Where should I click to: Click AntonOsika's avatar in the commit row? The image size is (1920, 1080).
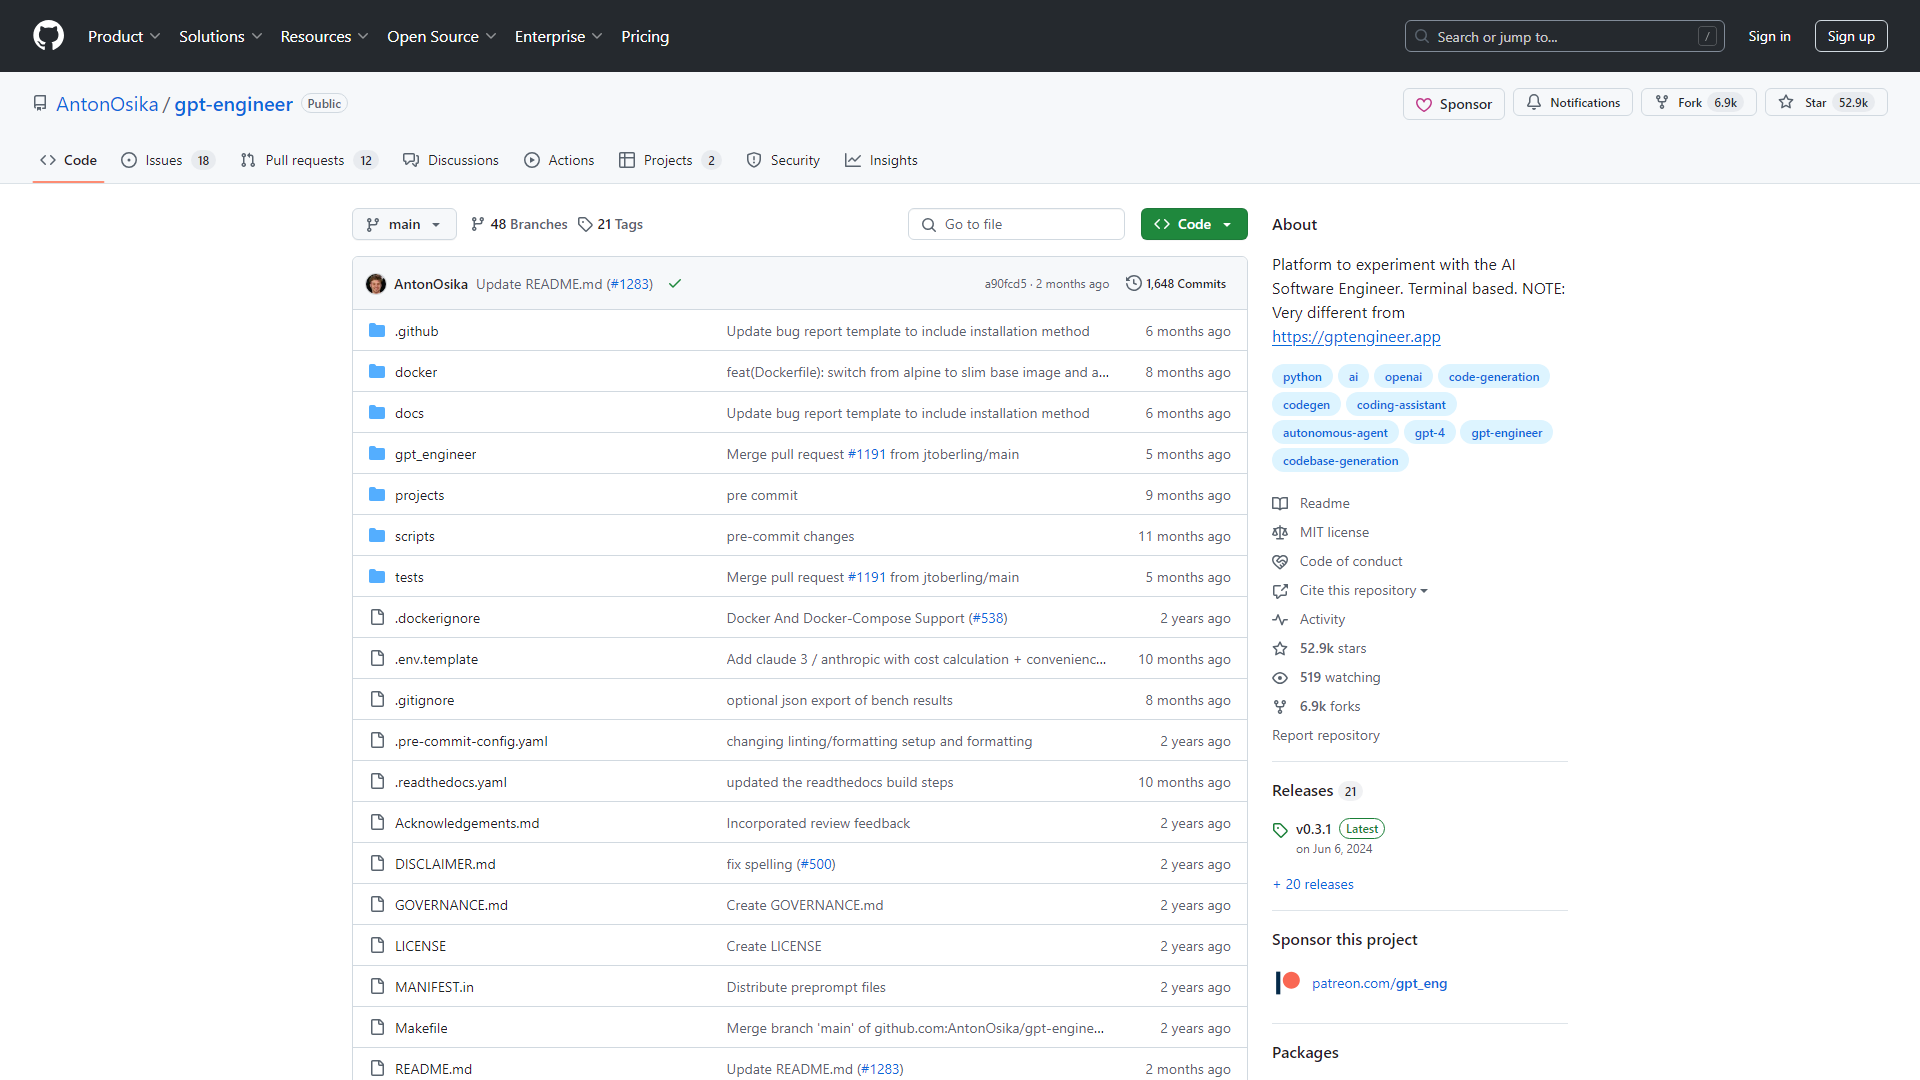coord(376,284)
